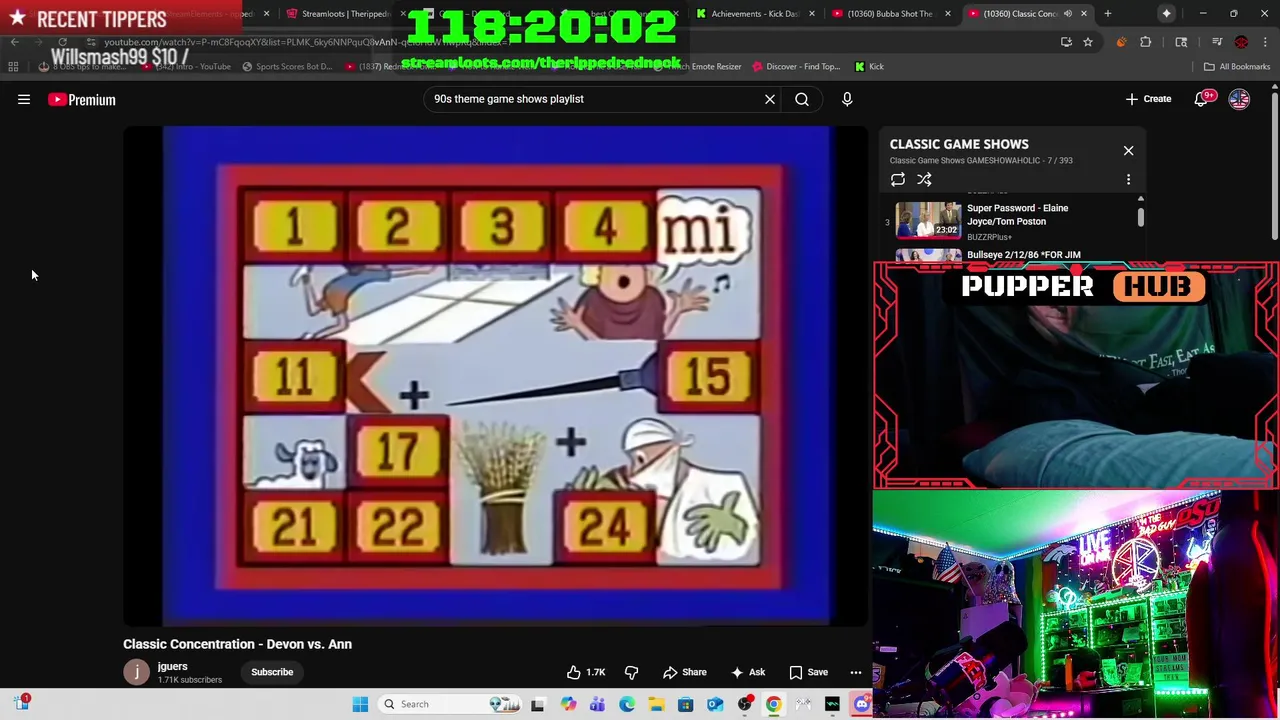This screenshot has height=720, width=1280.
Task: Open Microsoft Edge on taskbar
Action: (x=627, y=704)
